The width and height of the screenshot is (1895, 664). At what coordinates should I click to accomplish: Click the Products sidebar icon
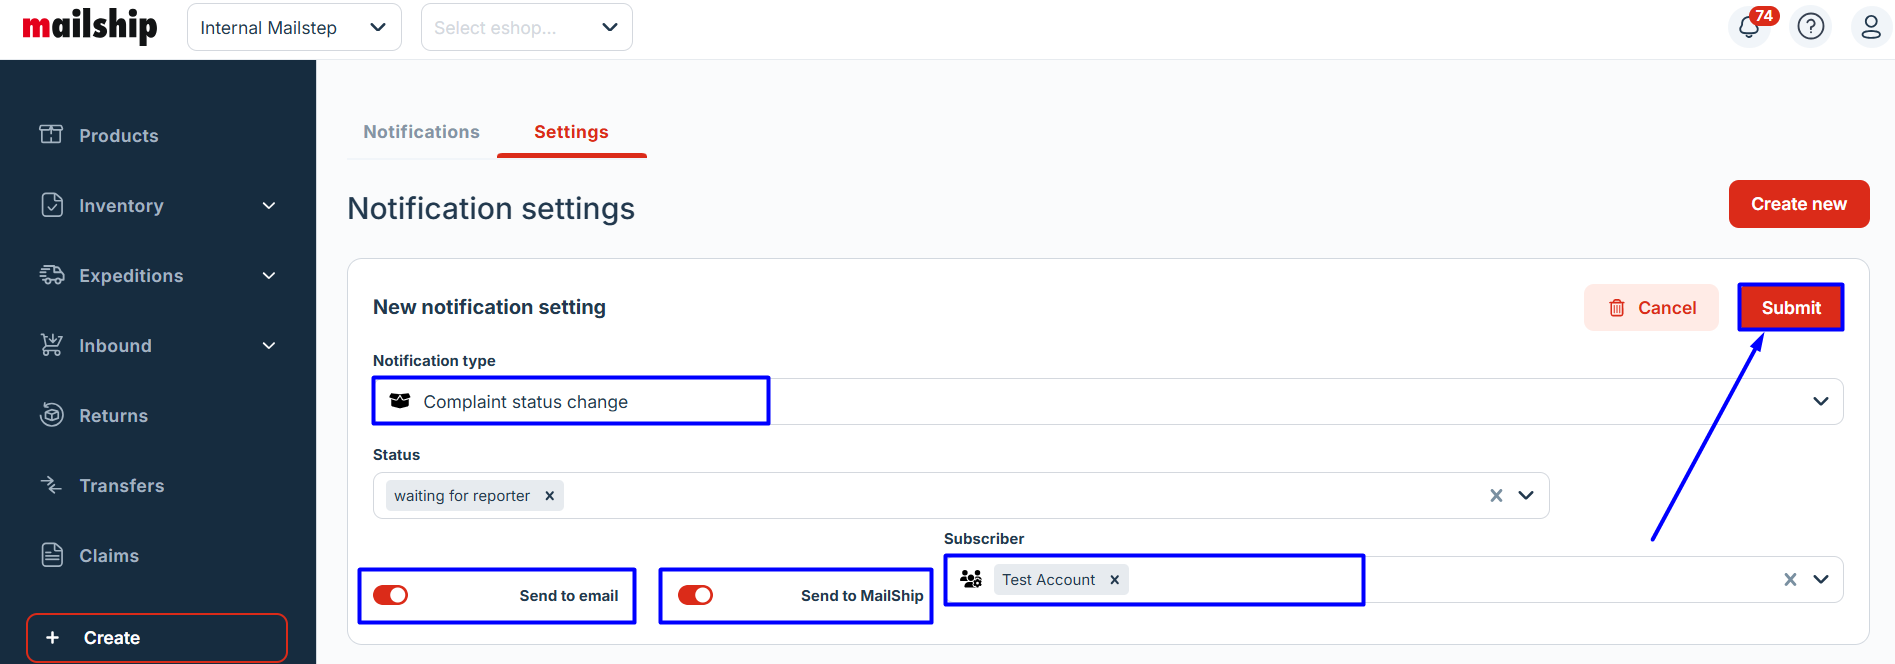[51, 135]
